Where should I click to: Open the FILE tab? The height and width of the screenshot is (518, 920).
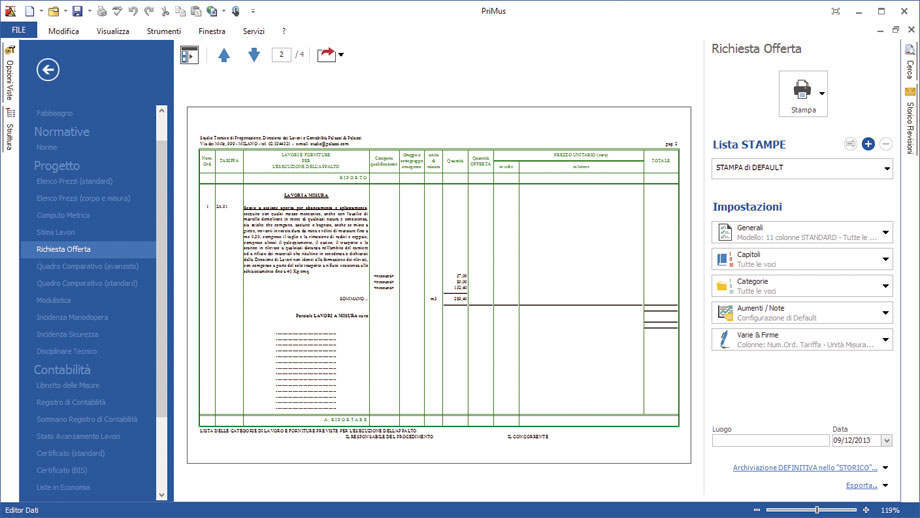point(19,30)
